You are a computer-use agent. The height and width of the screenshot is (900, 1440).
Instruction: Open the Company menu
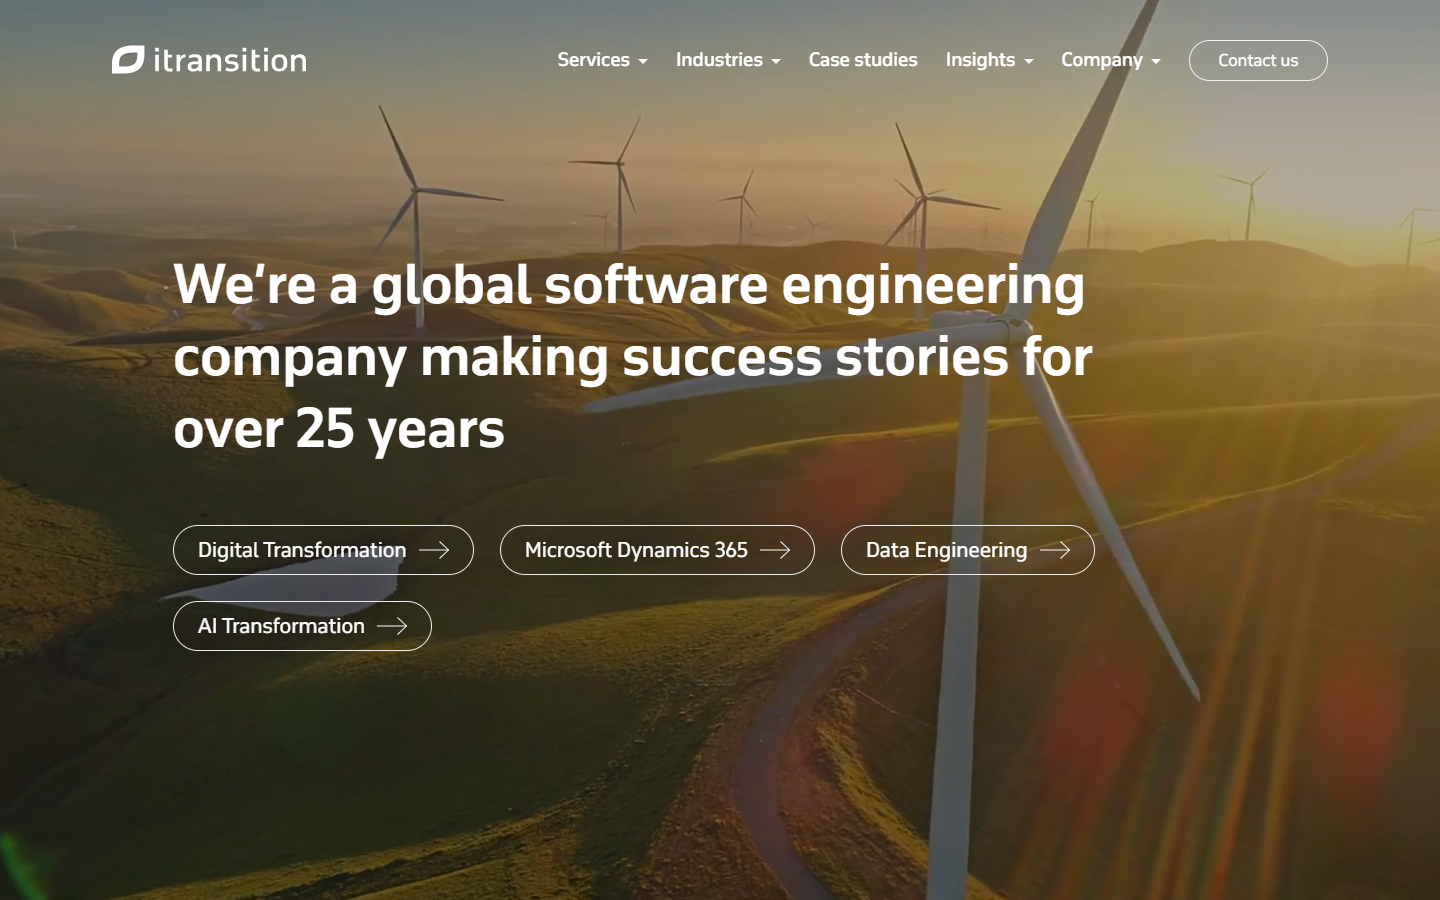tap(1102, 60)
